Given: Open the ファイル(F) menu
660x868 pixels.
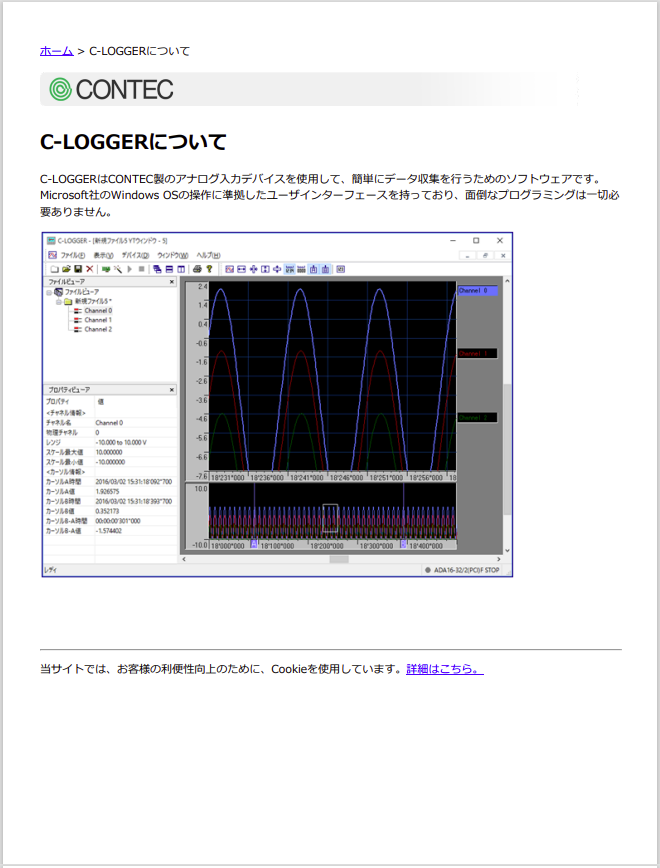Looking at the screenshot, I should click(70, 255).
